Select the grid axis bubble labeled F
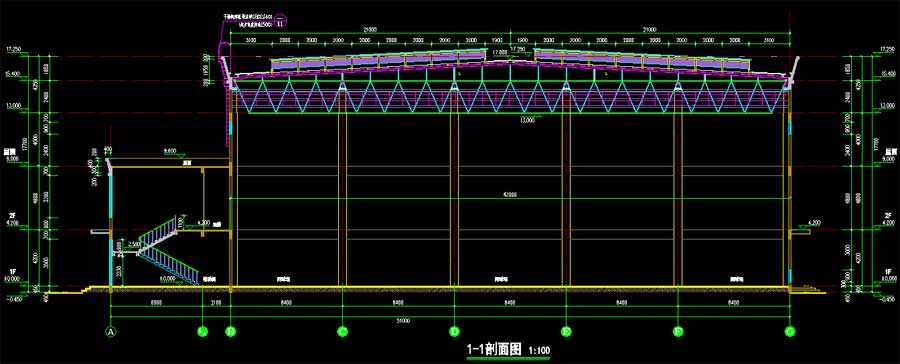Image resolution: width=900 pixels, height=364 pixels. click(x=678, y=331)
